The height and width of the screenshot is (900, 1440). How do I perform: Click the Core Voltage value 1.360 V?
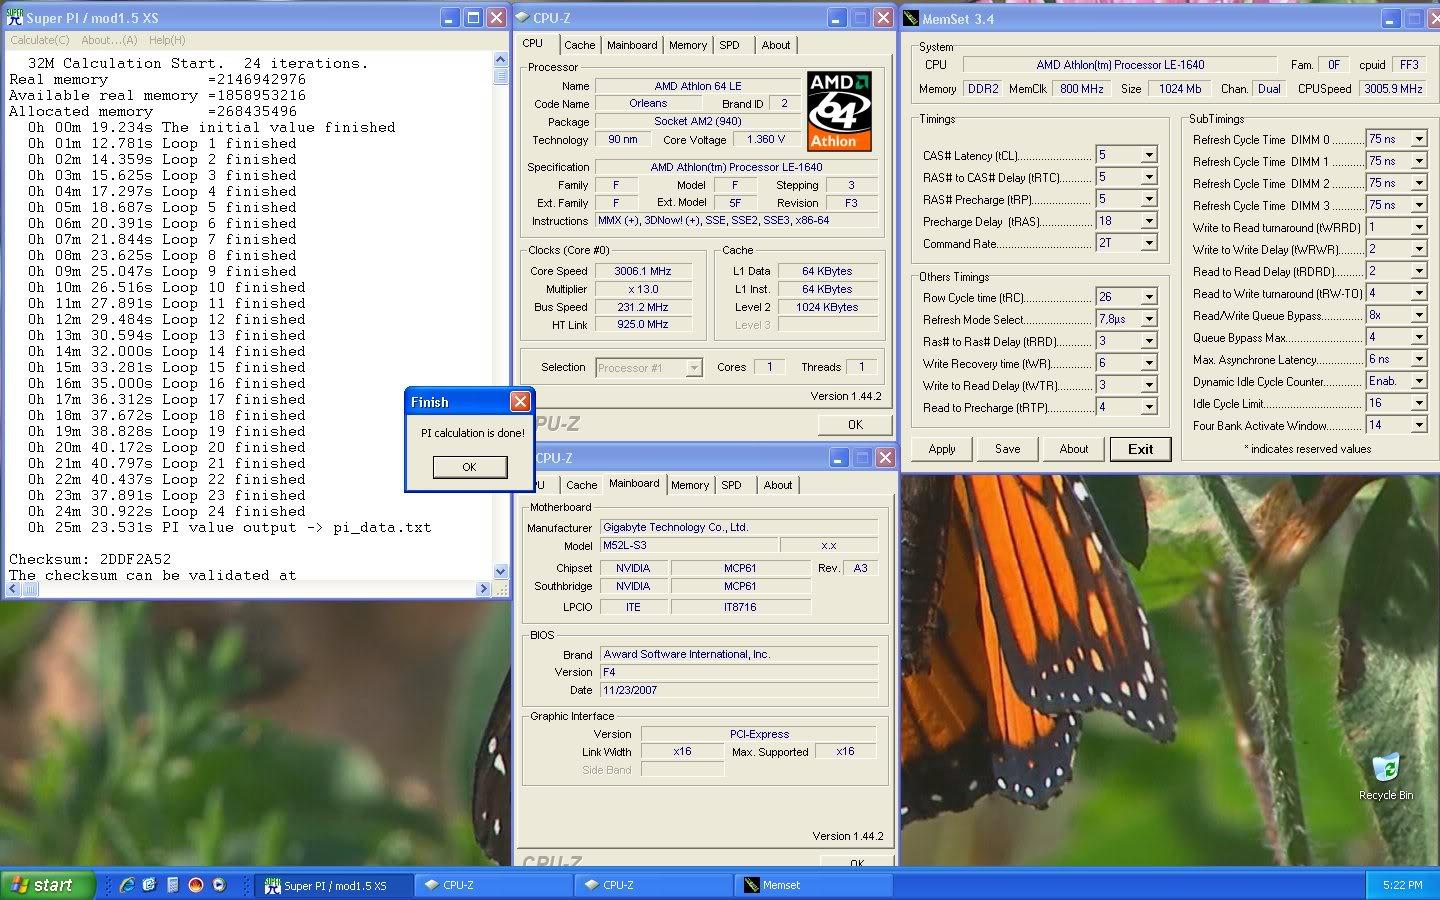[x=765, y=140]
